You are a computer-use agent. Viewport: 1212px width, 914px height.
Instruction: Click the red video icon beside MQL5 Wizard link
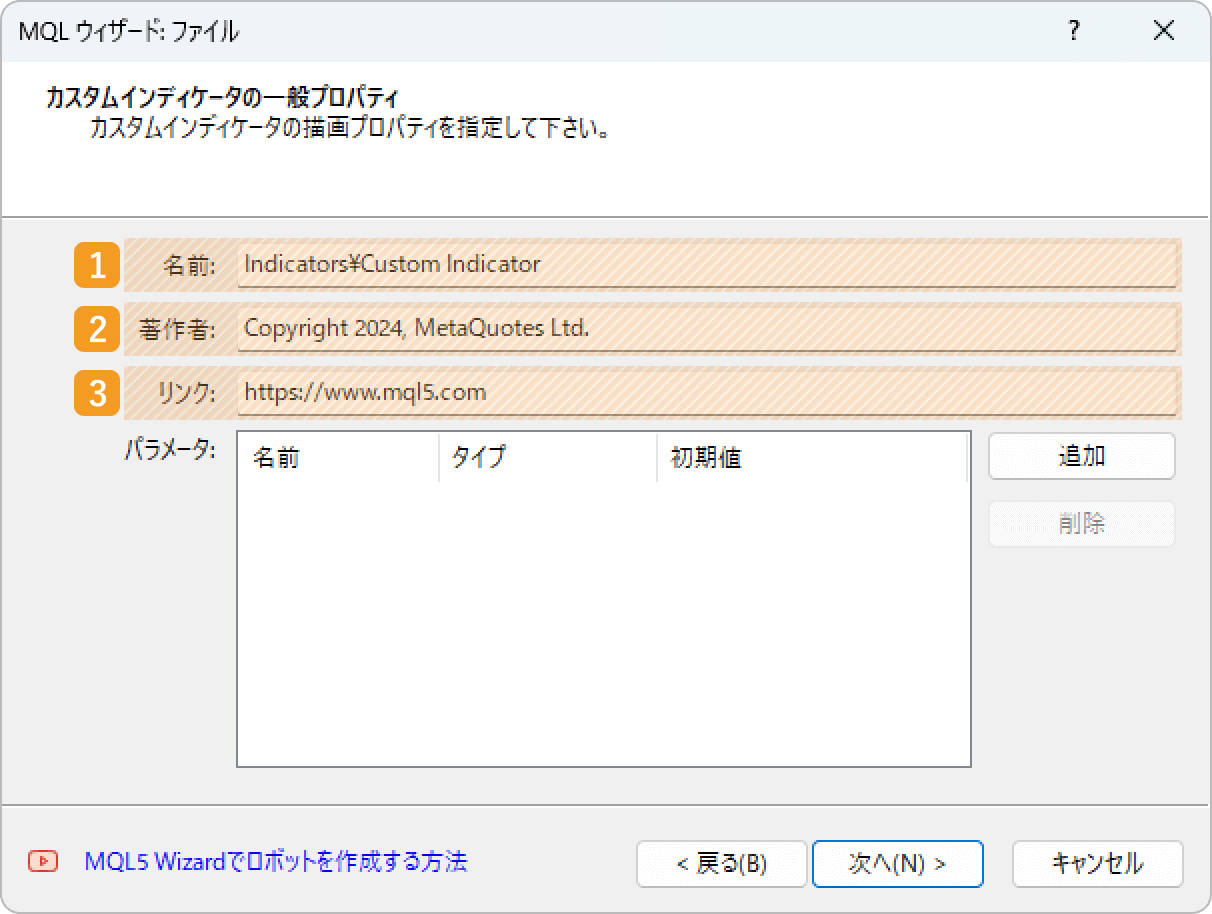(43, 861)
